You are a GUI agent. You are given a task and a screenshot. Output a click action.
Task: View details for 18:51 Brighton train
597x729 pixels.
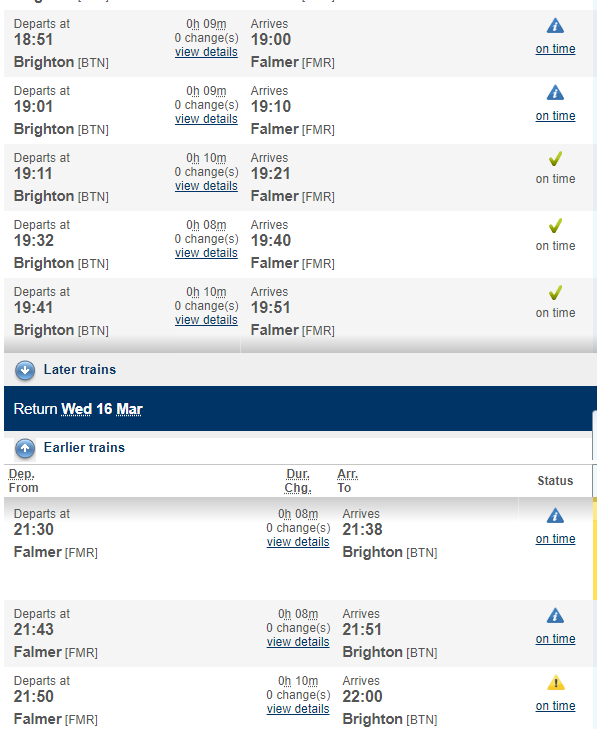pyautogui.click(x=206, y=52)
